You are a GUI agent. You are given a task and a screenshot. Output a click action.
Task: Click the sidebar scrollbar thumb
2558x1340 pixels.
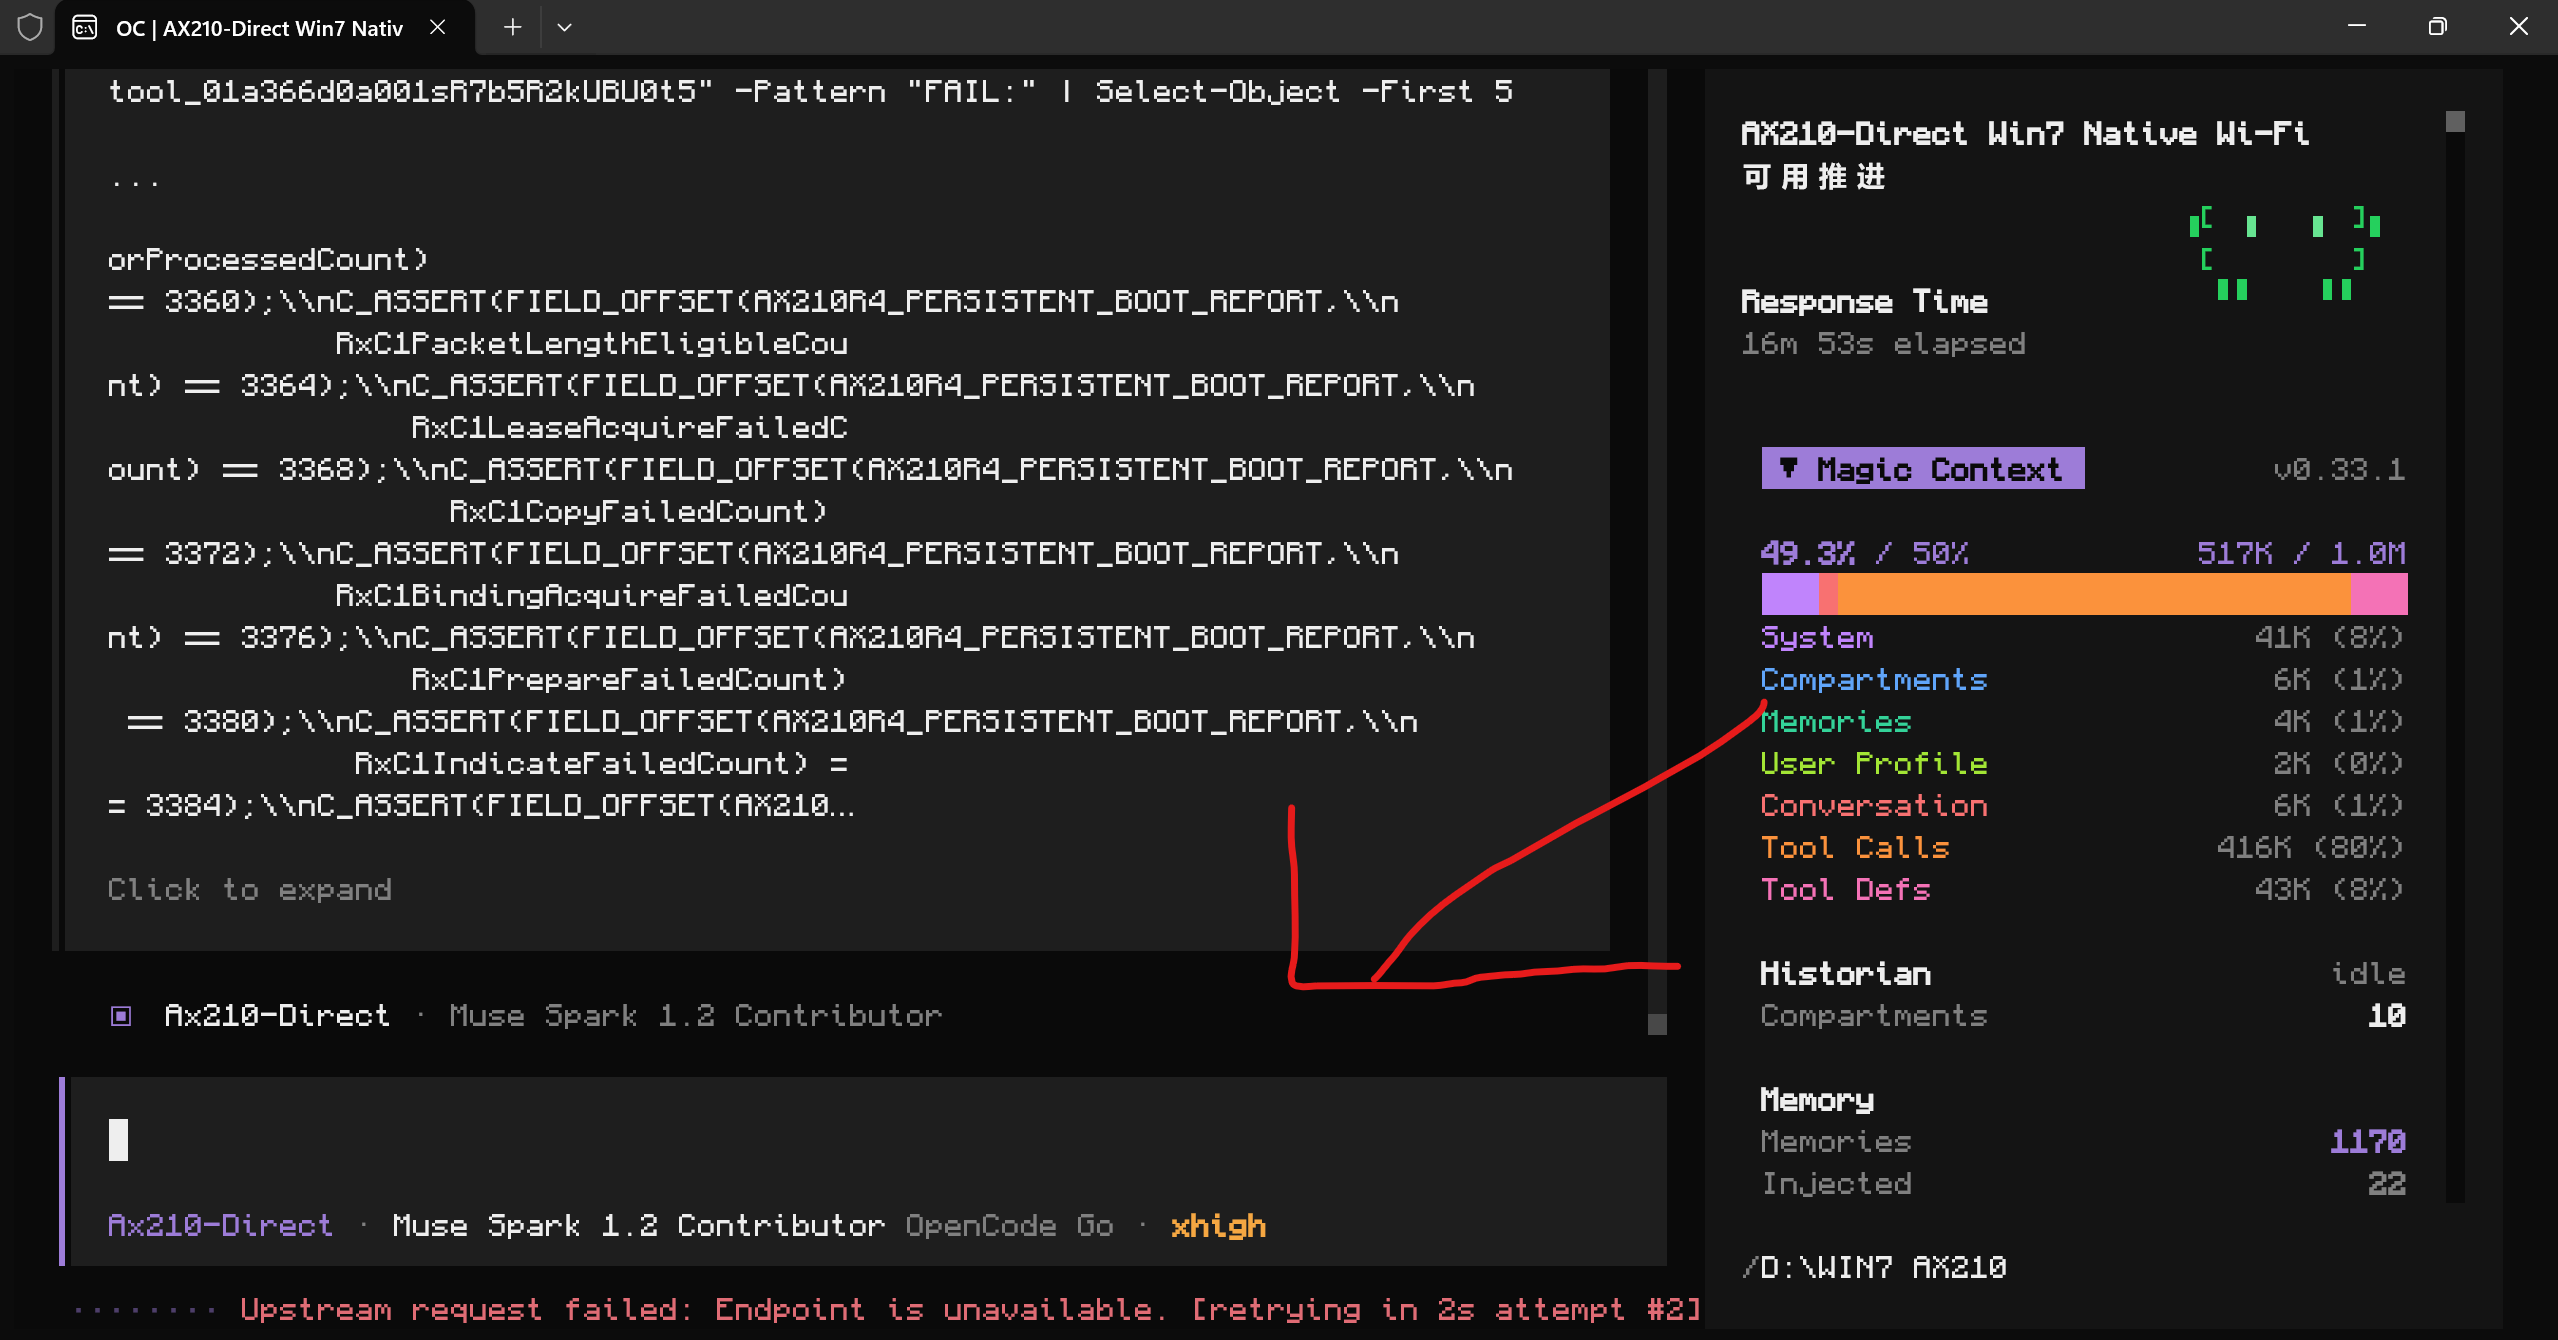(2455, 121)
